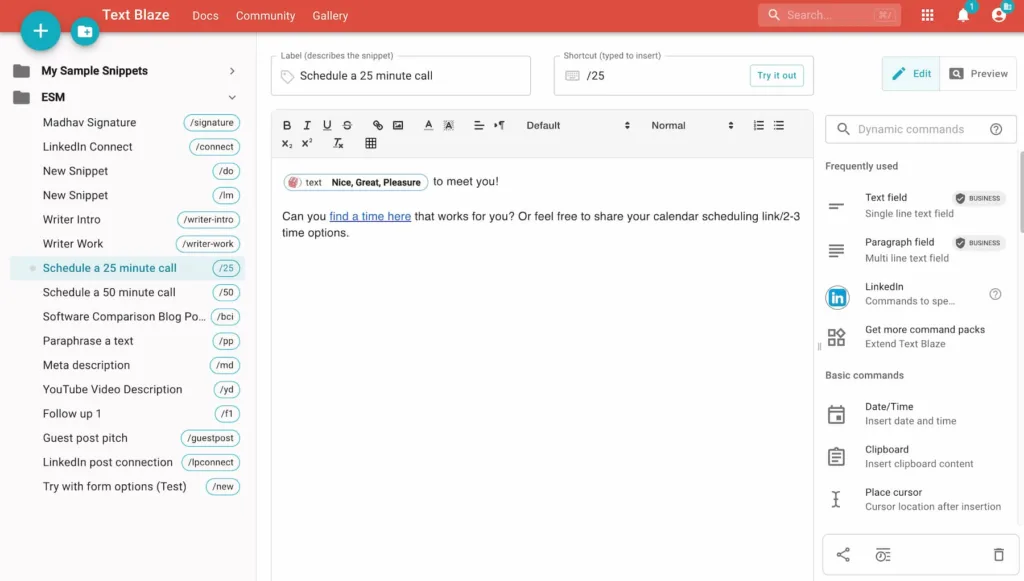The image size is (1024, 581).
Task: Select the dropdown chip Nice, Great, Pleasure
Action: 356,182
